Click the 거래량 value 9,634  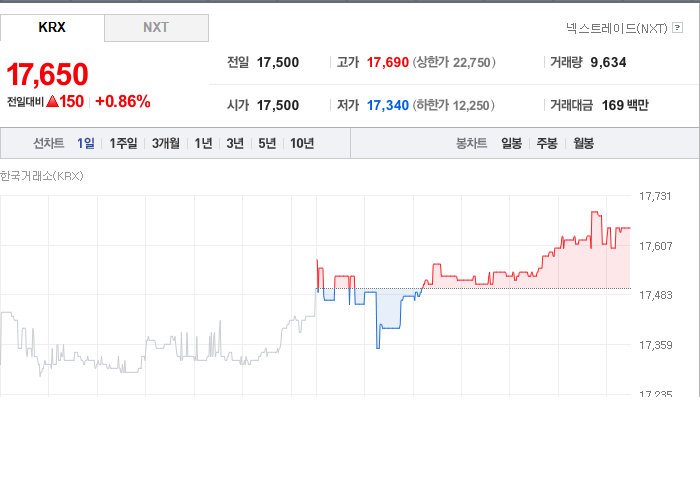pyautogui.click(x=608, y=62)
